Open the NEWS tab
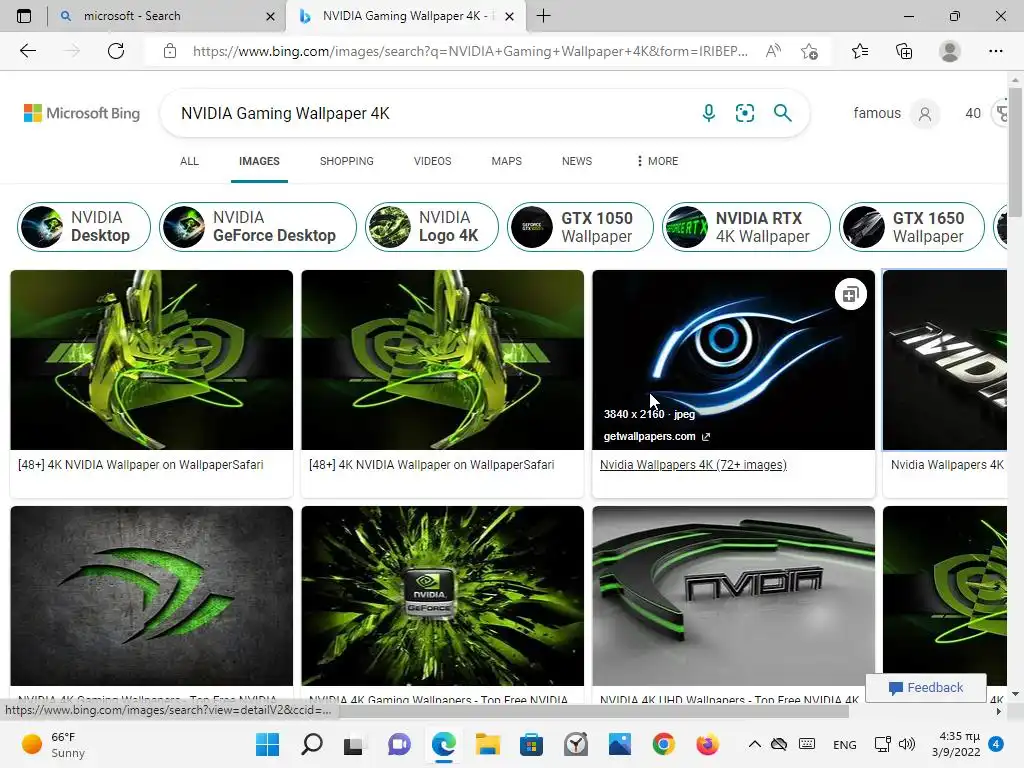 tap(577, 161)
